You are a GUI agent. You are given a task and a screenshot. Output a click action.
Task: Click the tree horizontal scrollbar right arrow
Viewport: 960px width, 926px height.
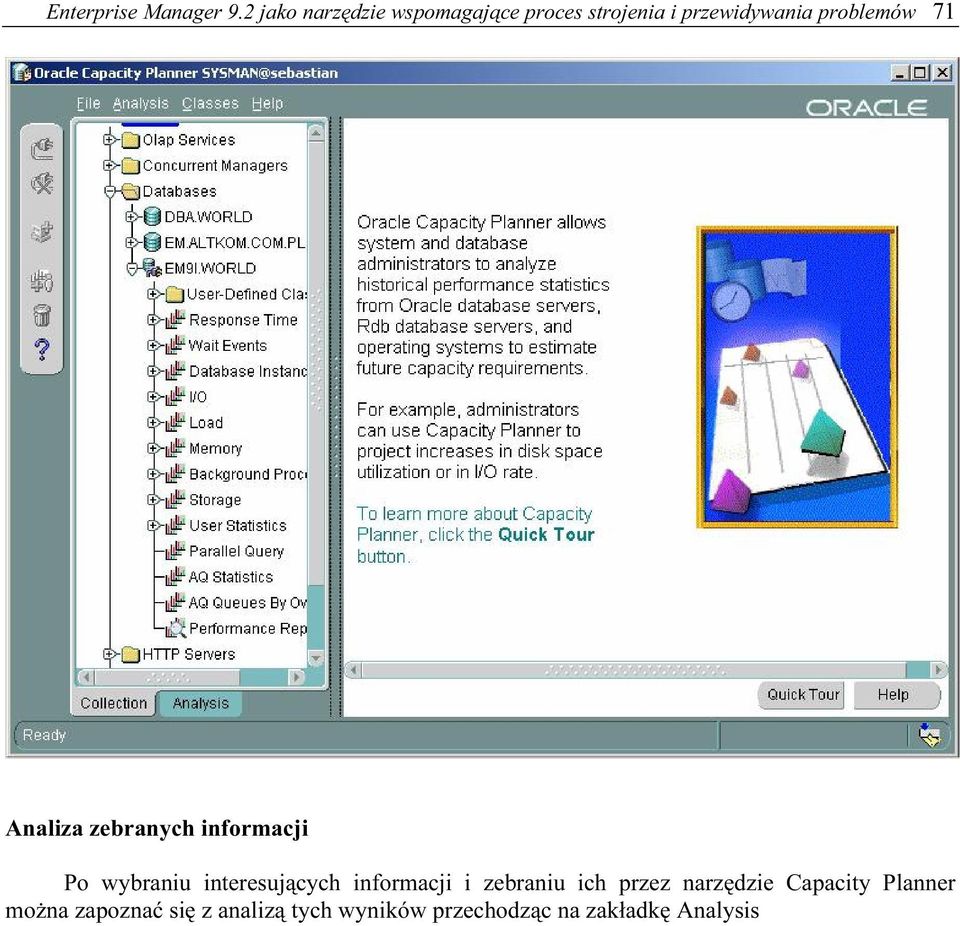coord(296,677)
